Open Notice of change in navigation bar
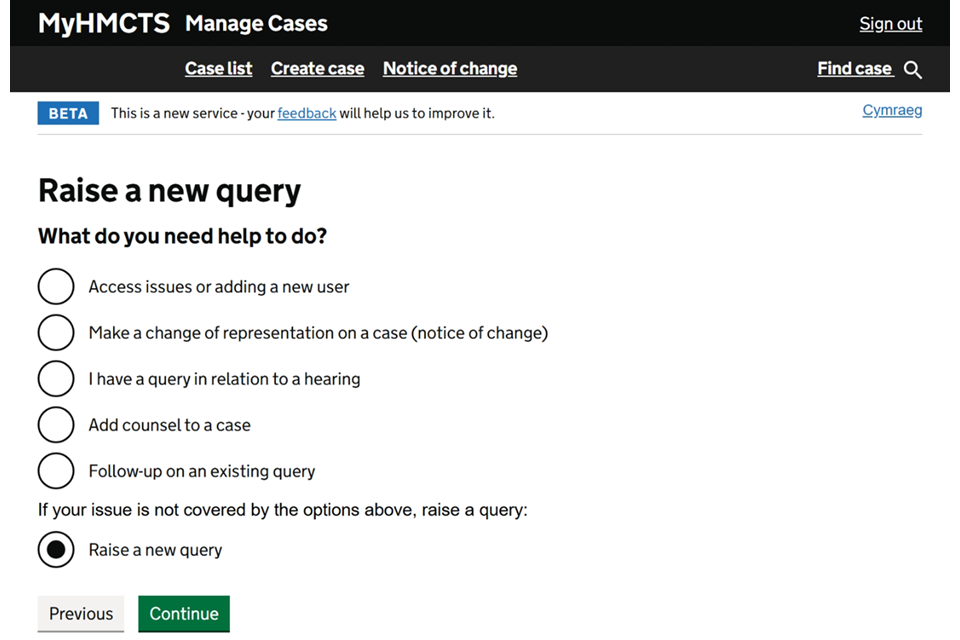960x640 pixels. [450, 69]
